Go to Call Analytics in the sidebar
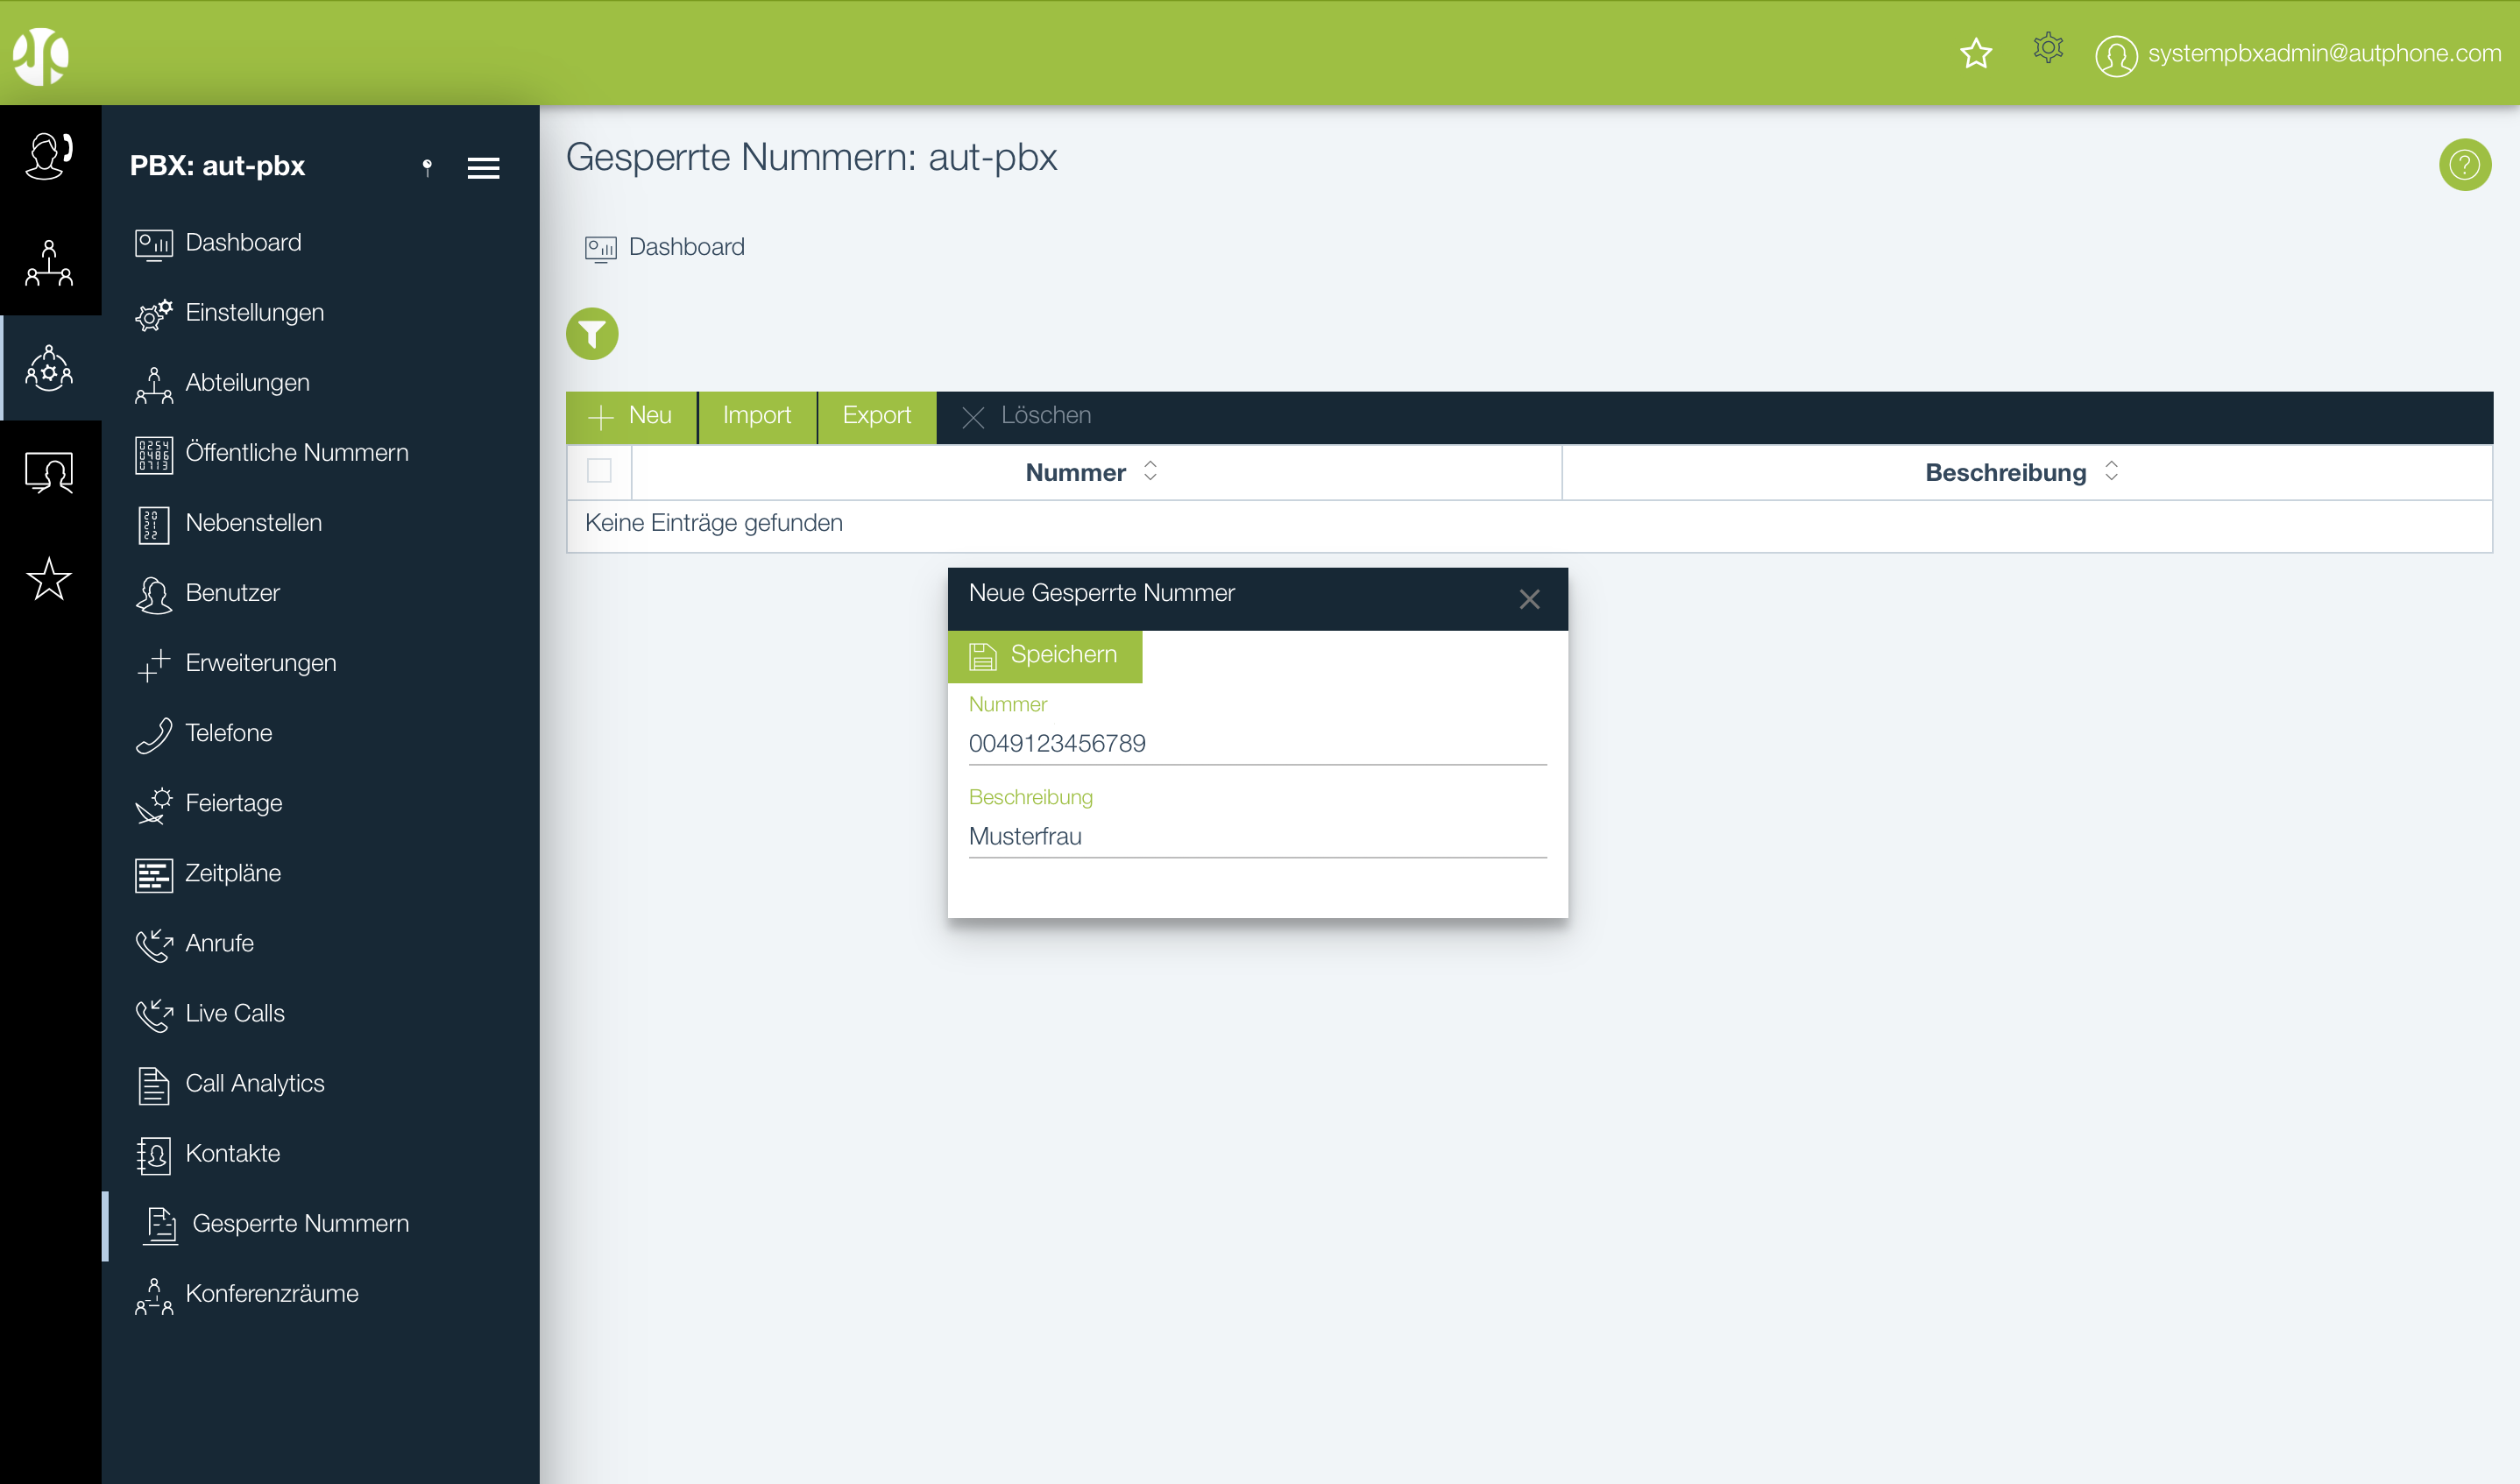Screen dimensions: 2520x1484 pos(254,1083)
